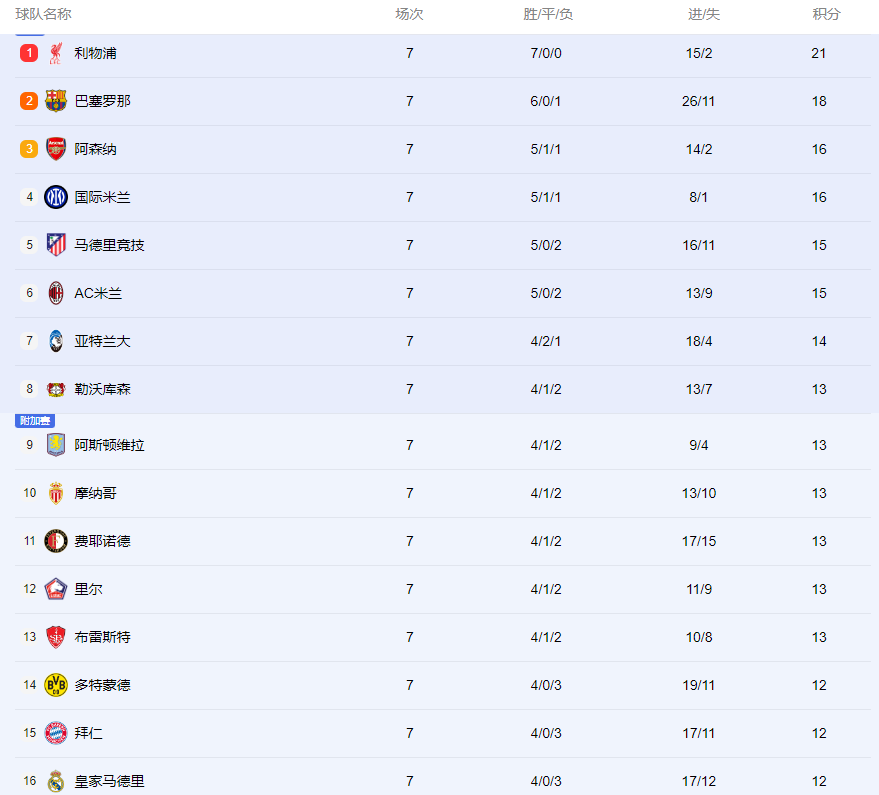Click the AC Milan crest icon

(55, 293)
